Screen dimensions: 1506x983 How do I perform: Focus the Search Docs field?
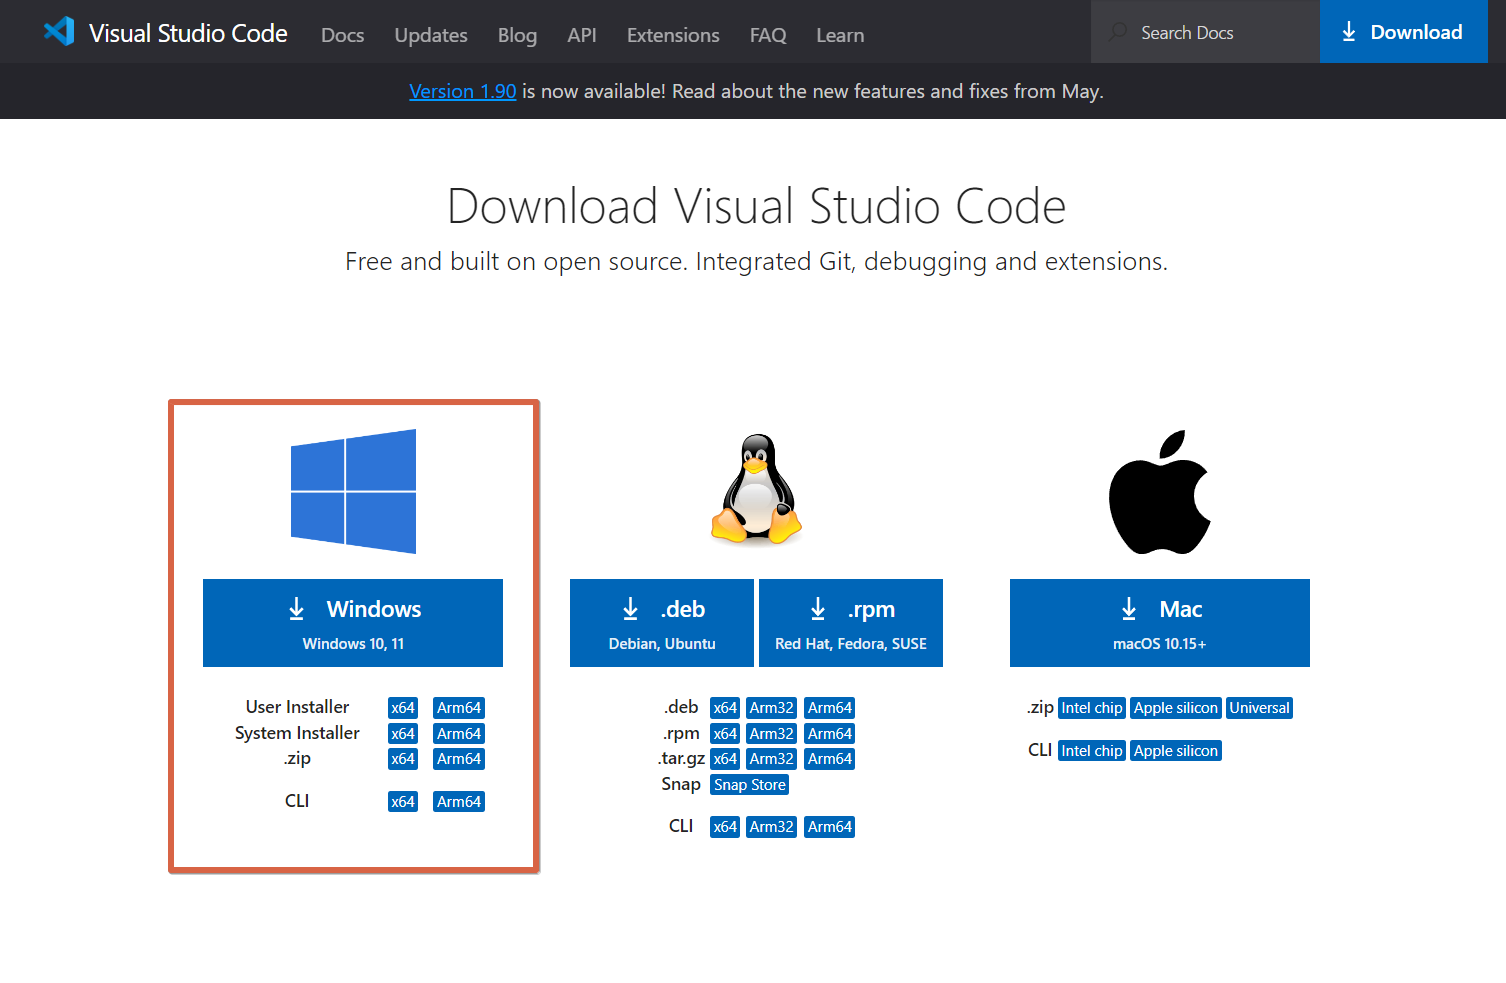pos(1205,32)
